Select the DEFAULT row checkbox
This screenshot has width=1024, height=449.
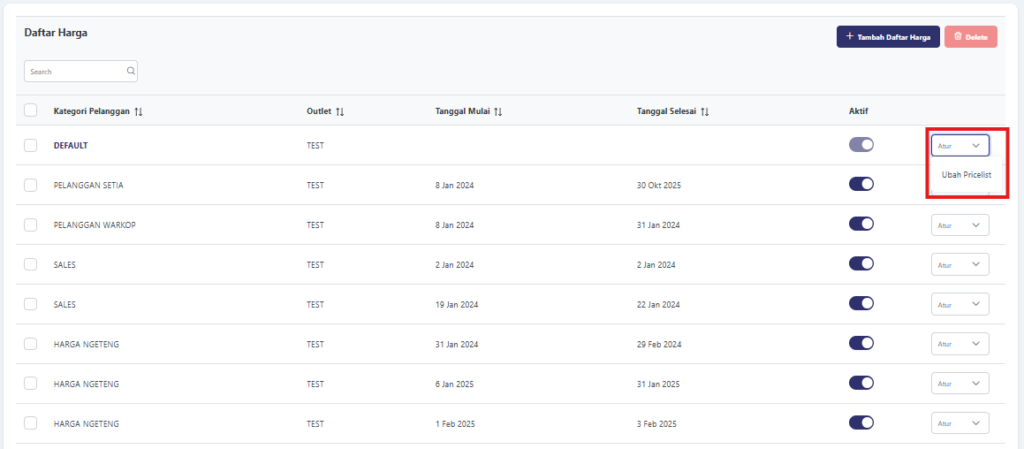coord(31,145)
